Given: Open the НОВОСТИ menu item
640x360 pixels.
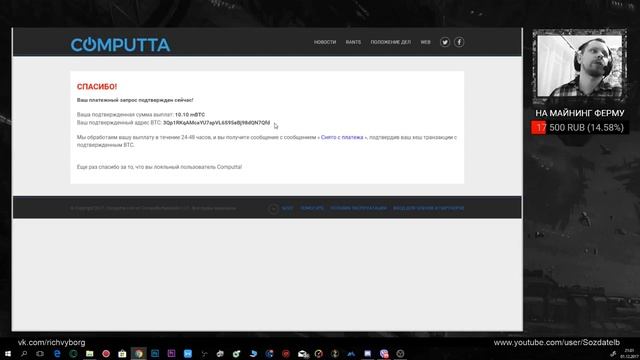Looking at the screenshot, I should point(325,42).
